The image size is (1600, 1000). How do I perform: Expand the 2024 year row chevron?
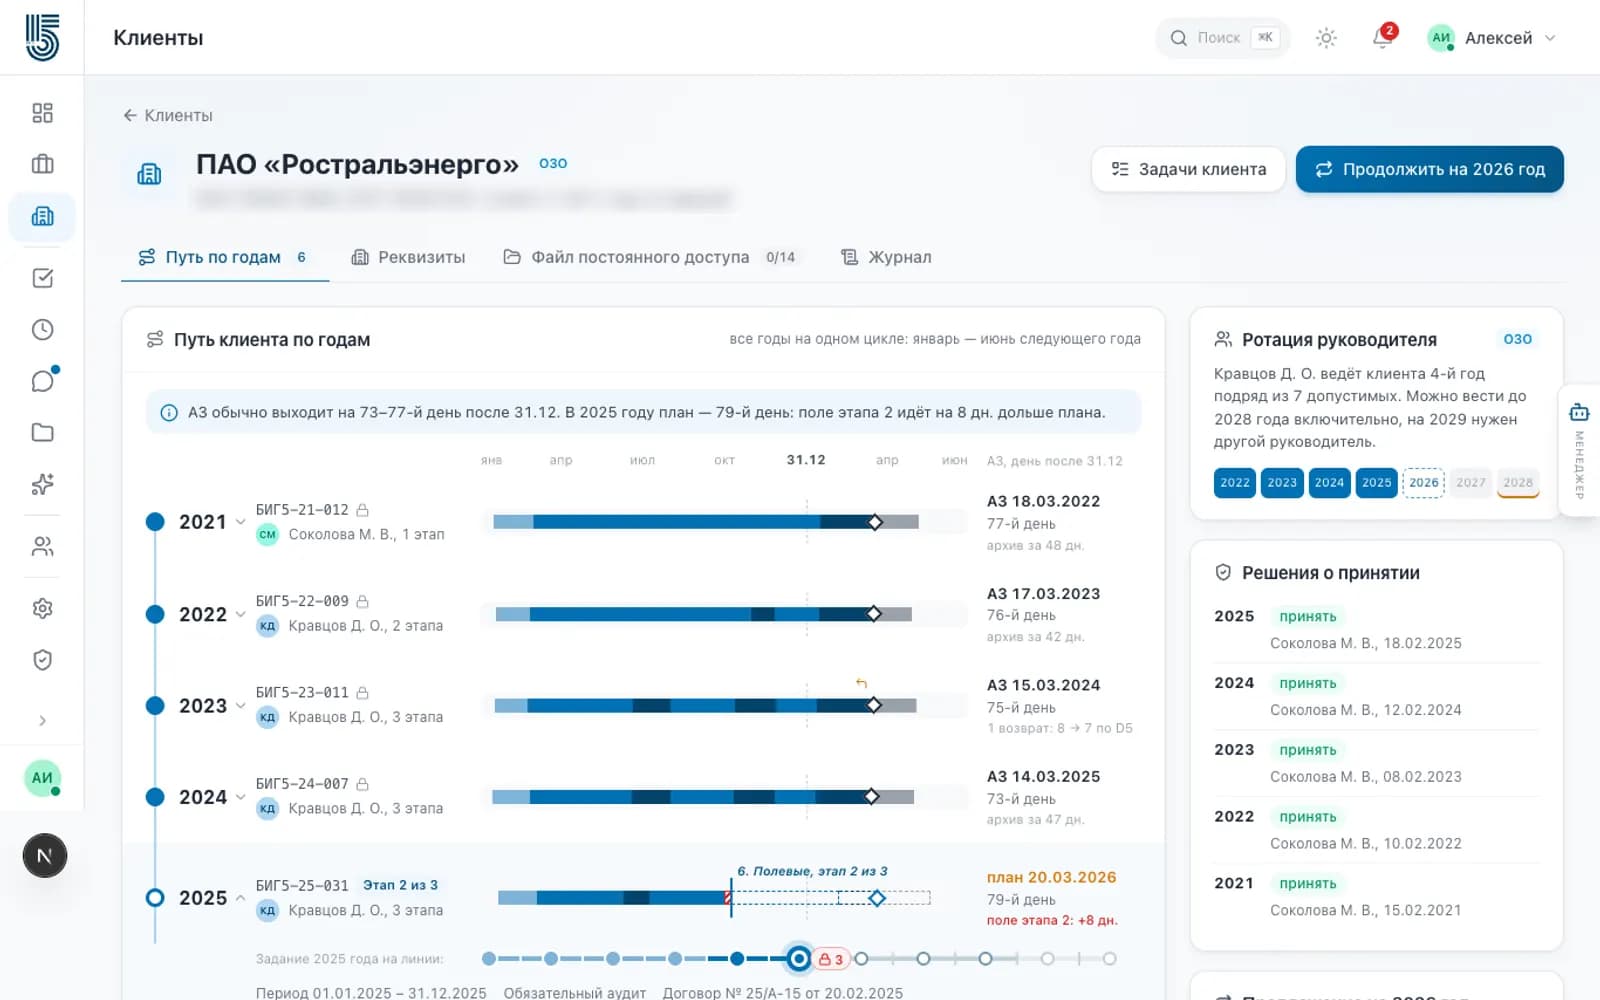(240, 797)
